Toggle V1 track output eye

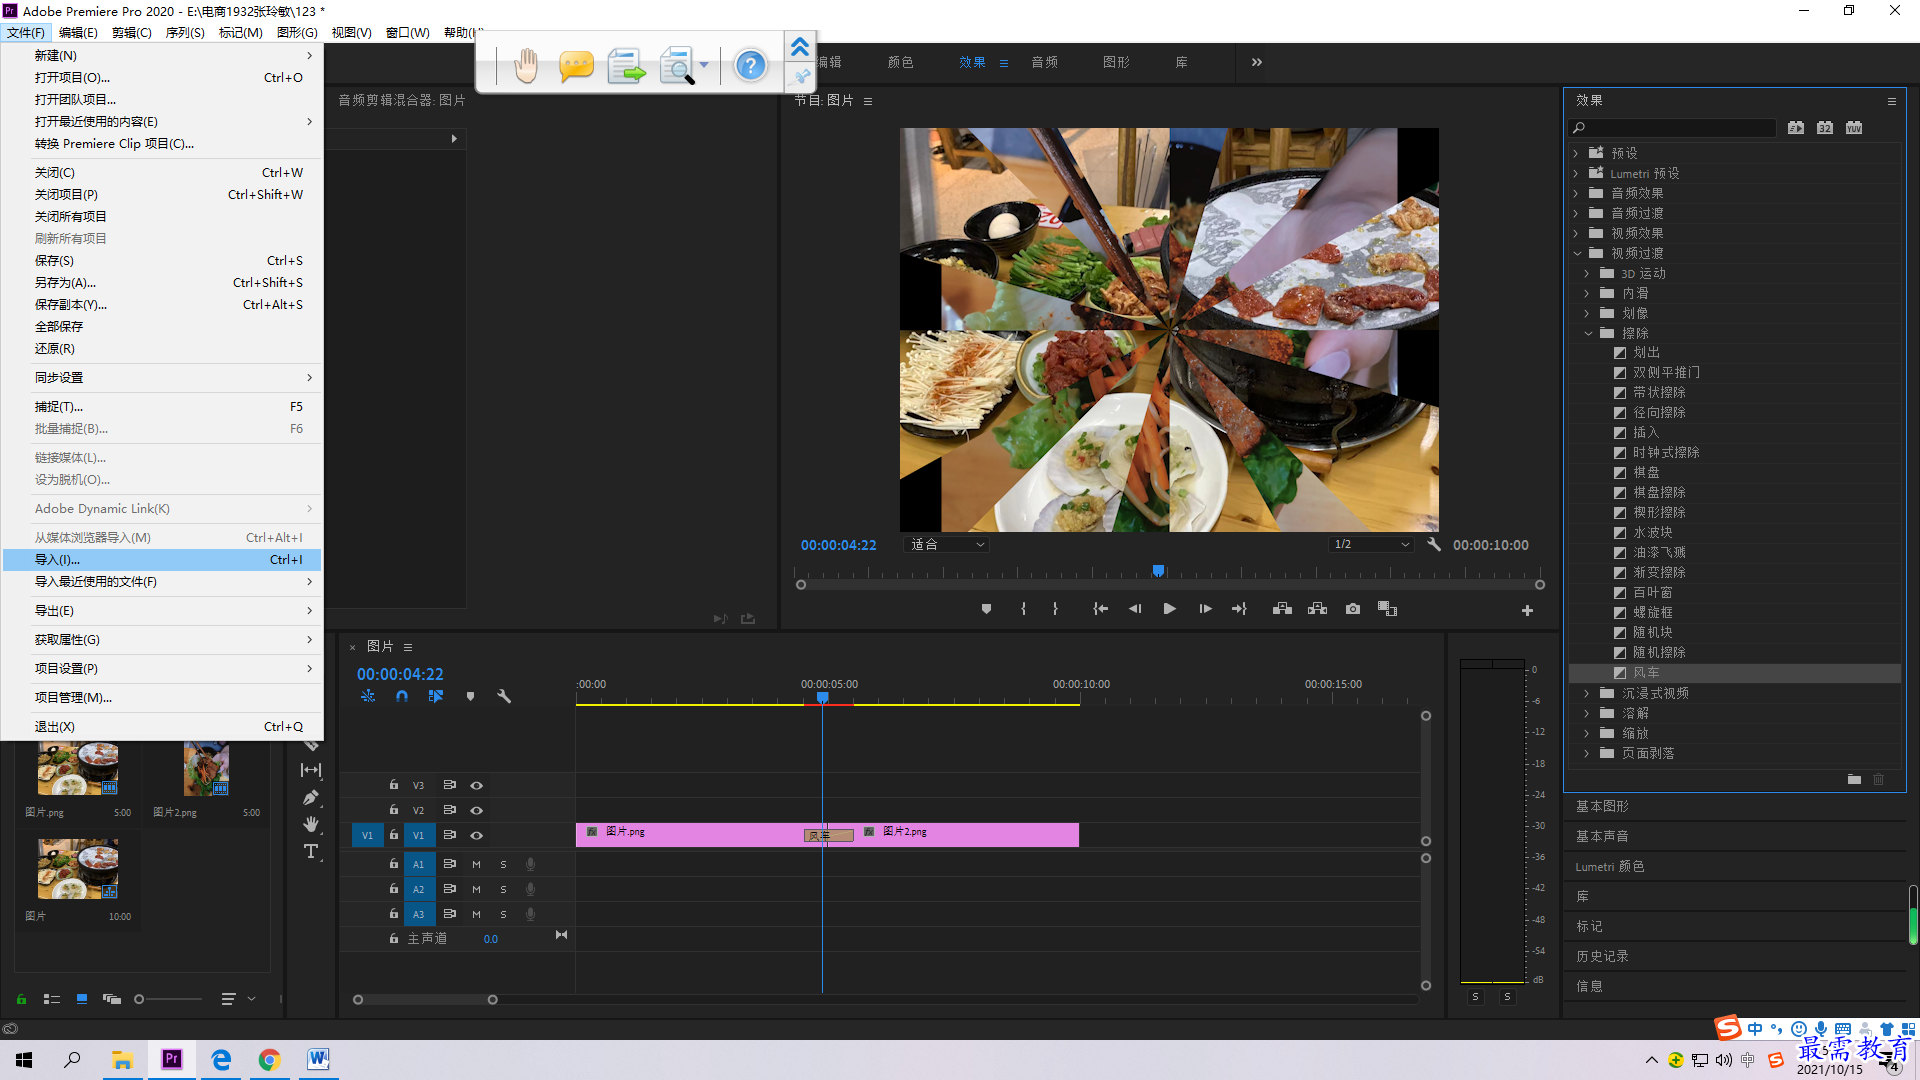pyautogui.click(x=476, y=835)
